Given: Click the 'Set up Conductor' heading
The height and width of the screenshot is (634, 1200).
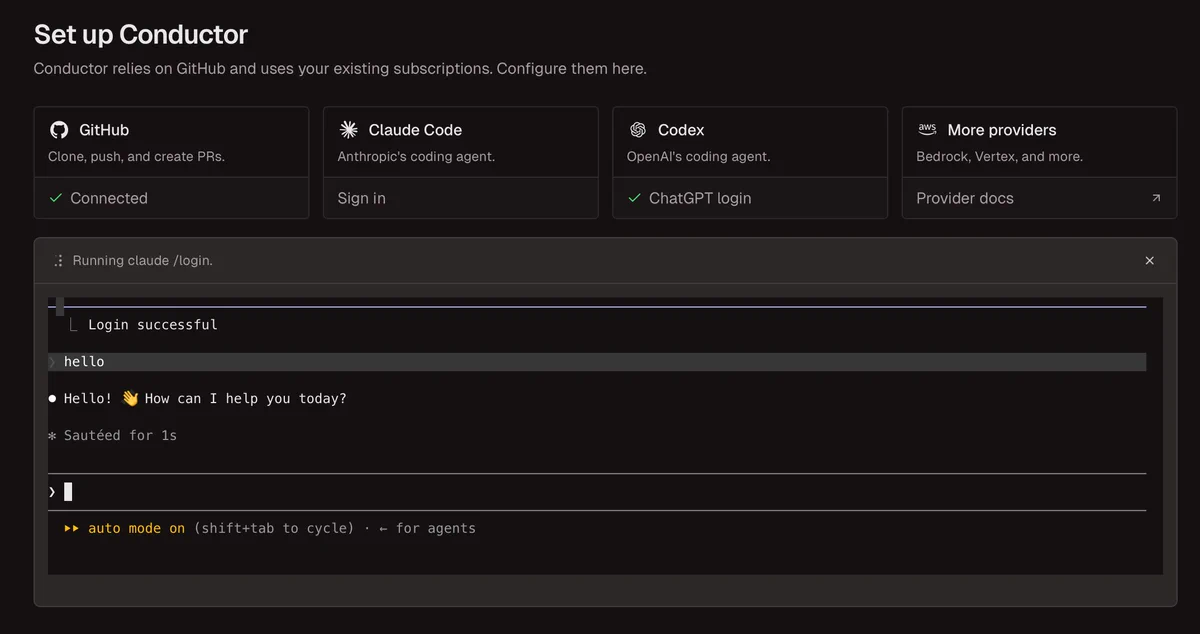Looking at the screenshot, I should 141,34.
